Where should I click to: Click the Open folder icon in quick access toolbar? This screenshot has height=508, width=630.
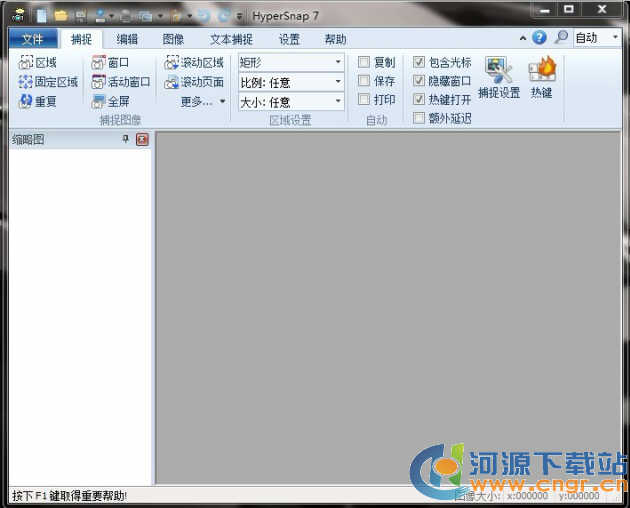(x=61, y=16)
